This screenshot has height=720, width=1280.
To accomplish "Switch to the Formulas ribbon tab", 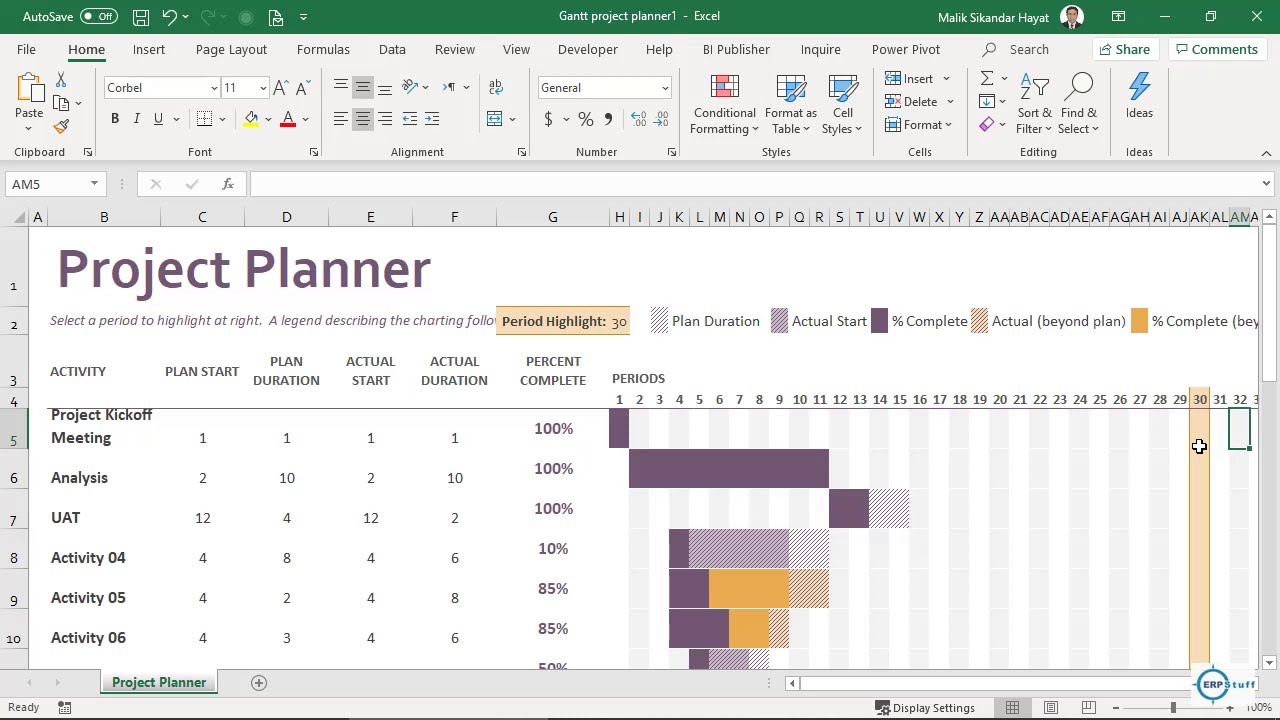I will [x=323, y=49].
